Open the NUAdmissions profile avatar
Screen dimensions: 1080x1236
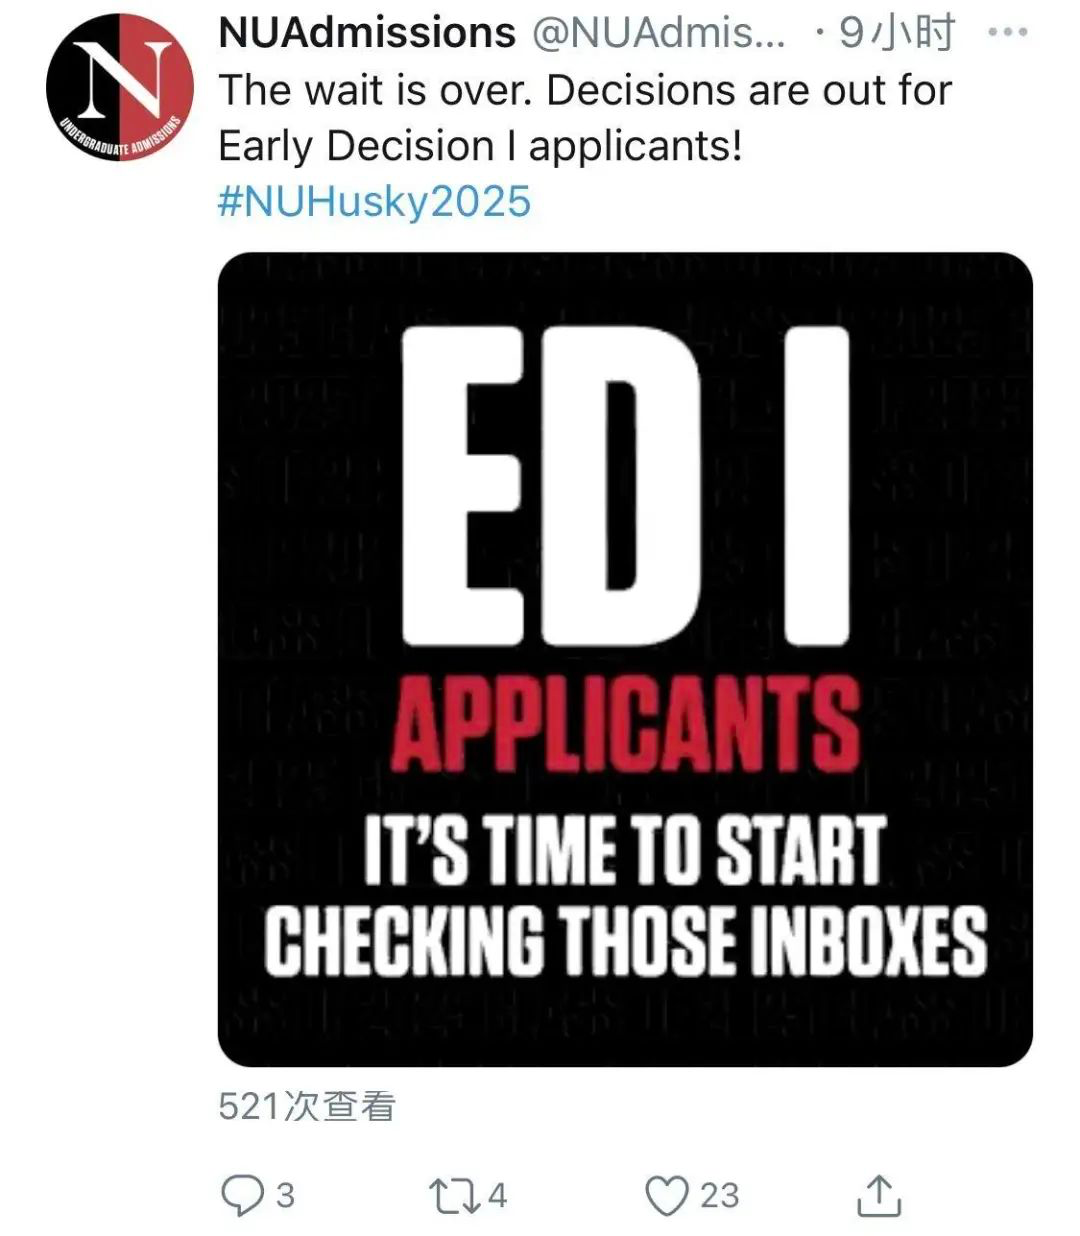(x=120, y=88)
